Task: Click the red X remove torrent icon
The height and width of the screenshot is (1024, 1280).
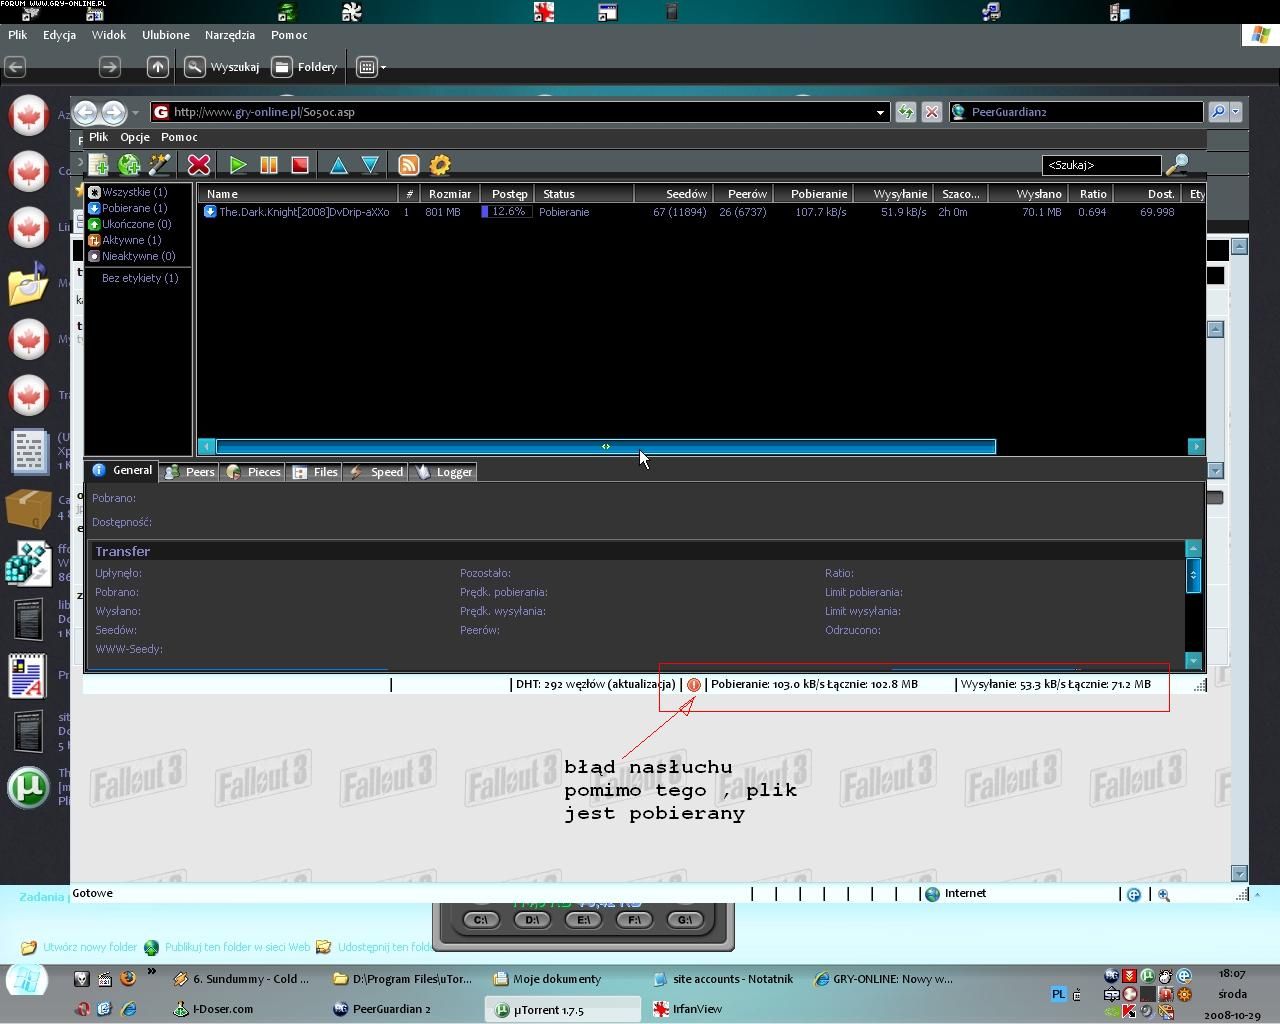Action: 199,165
